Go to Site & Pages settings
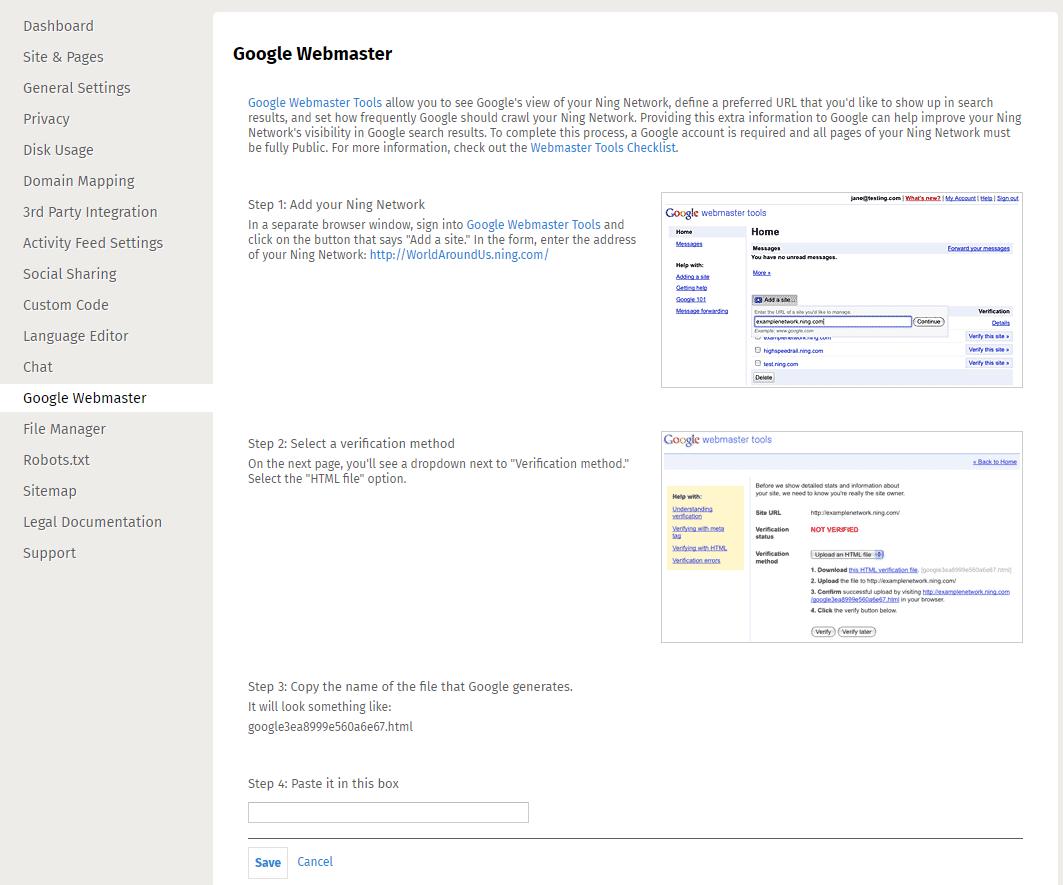Screen dimensions: 1063x885 coord(63,57)
